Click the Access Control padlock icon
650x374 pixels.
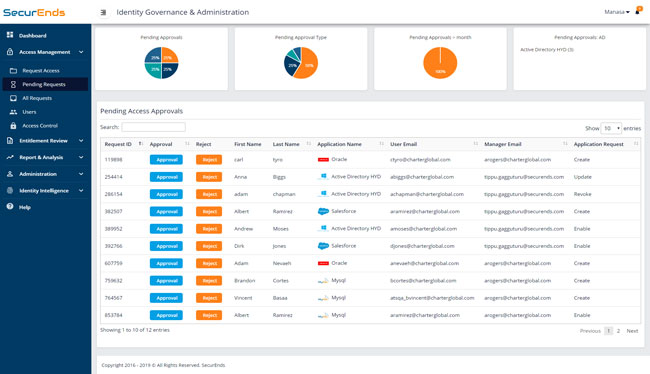13,126
